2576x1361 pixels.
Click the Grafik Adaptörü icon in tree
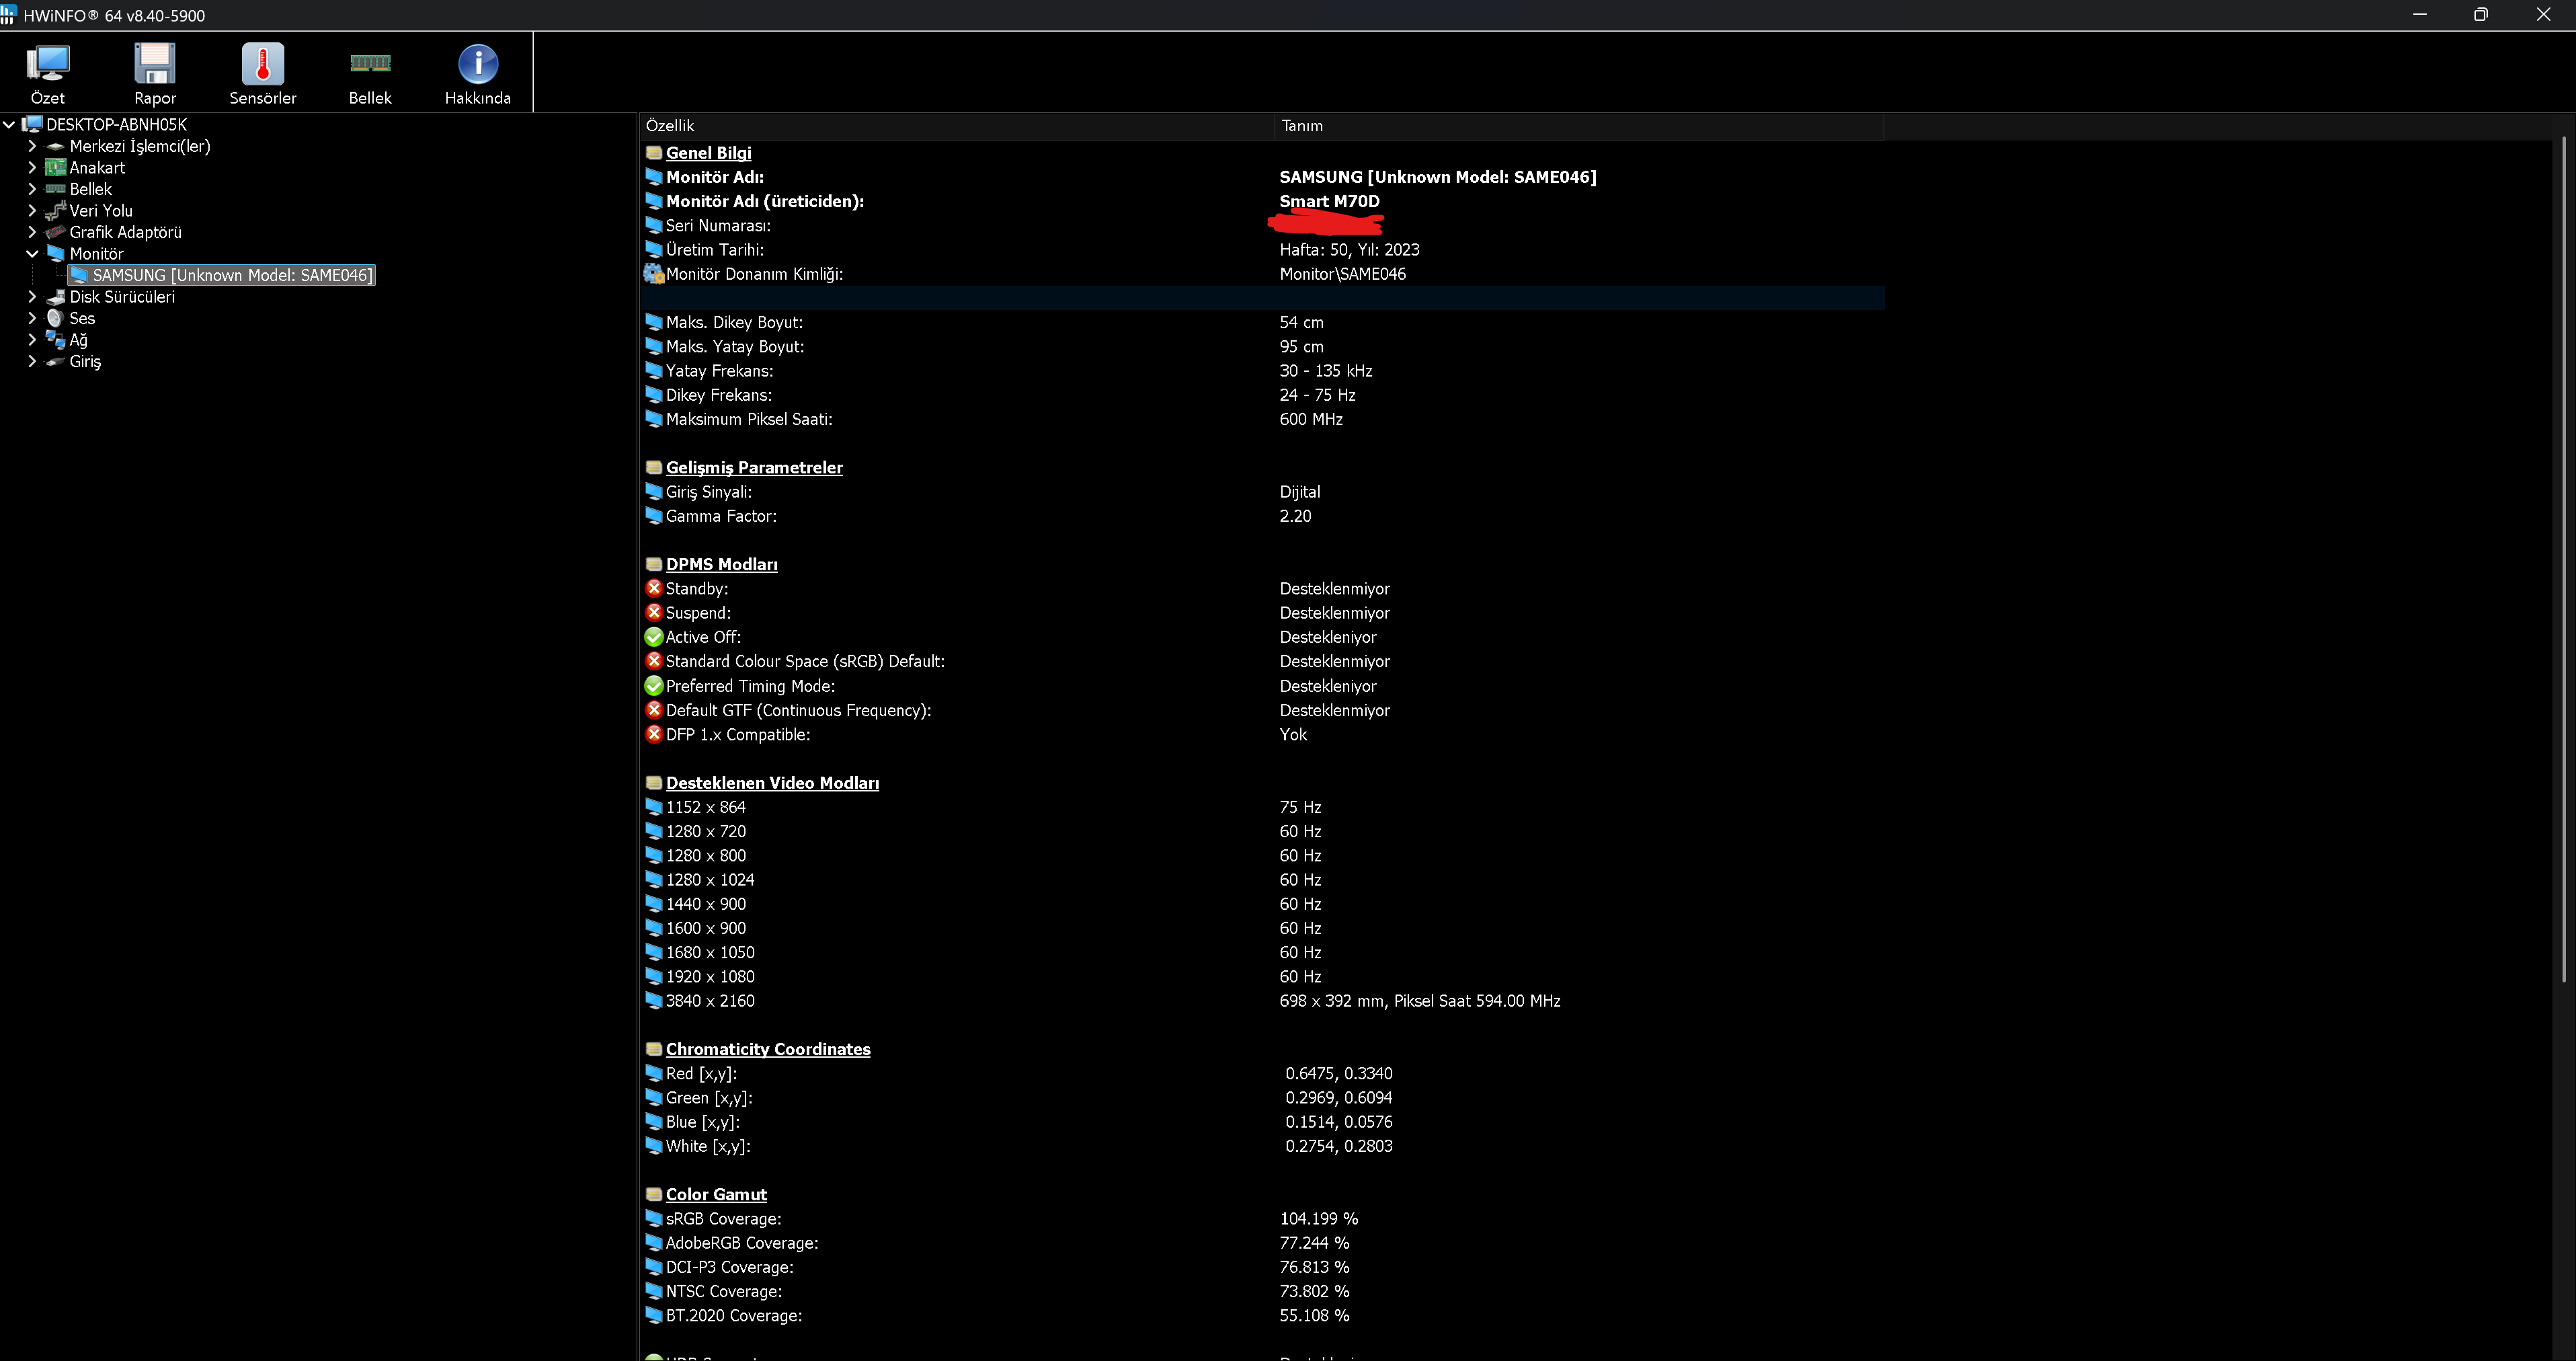[x=55, y=232]
